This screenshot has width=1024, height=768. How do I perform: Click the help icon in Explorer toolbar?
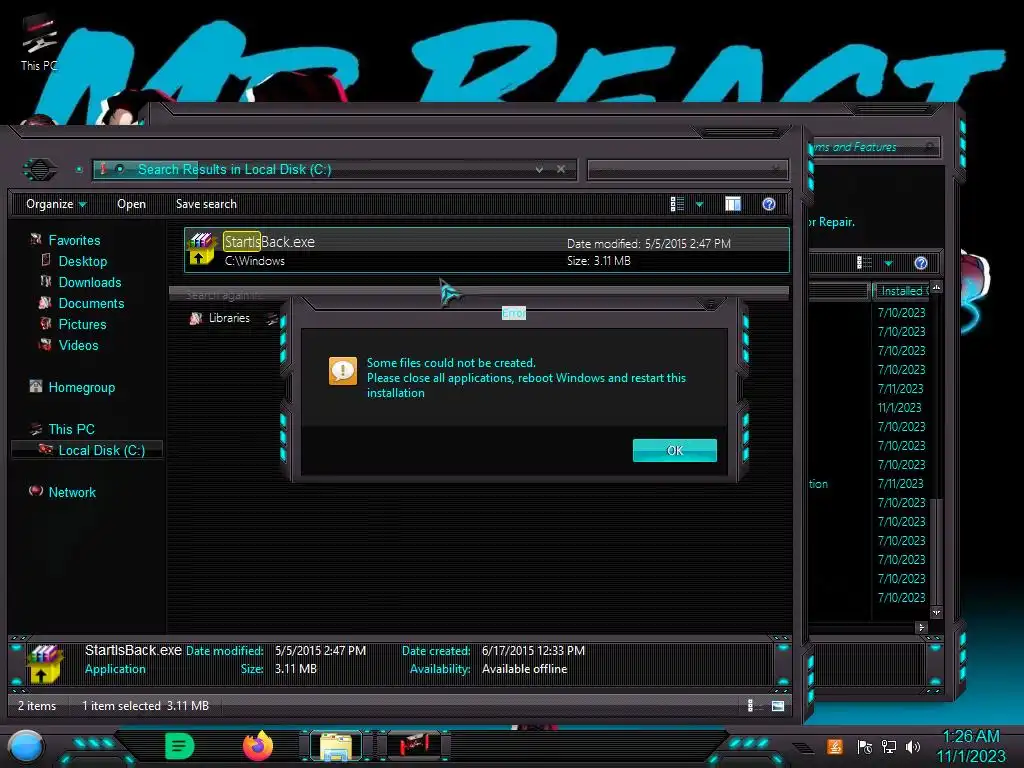(769, 204)
